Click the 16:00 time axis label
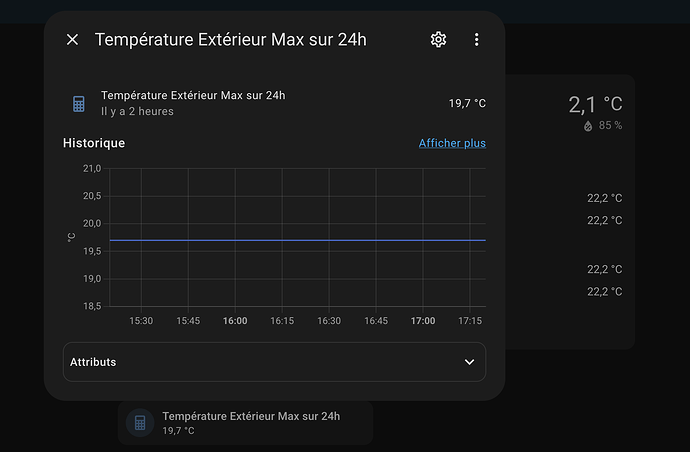The width and height of the screenshot is (690, 452). 235,321
